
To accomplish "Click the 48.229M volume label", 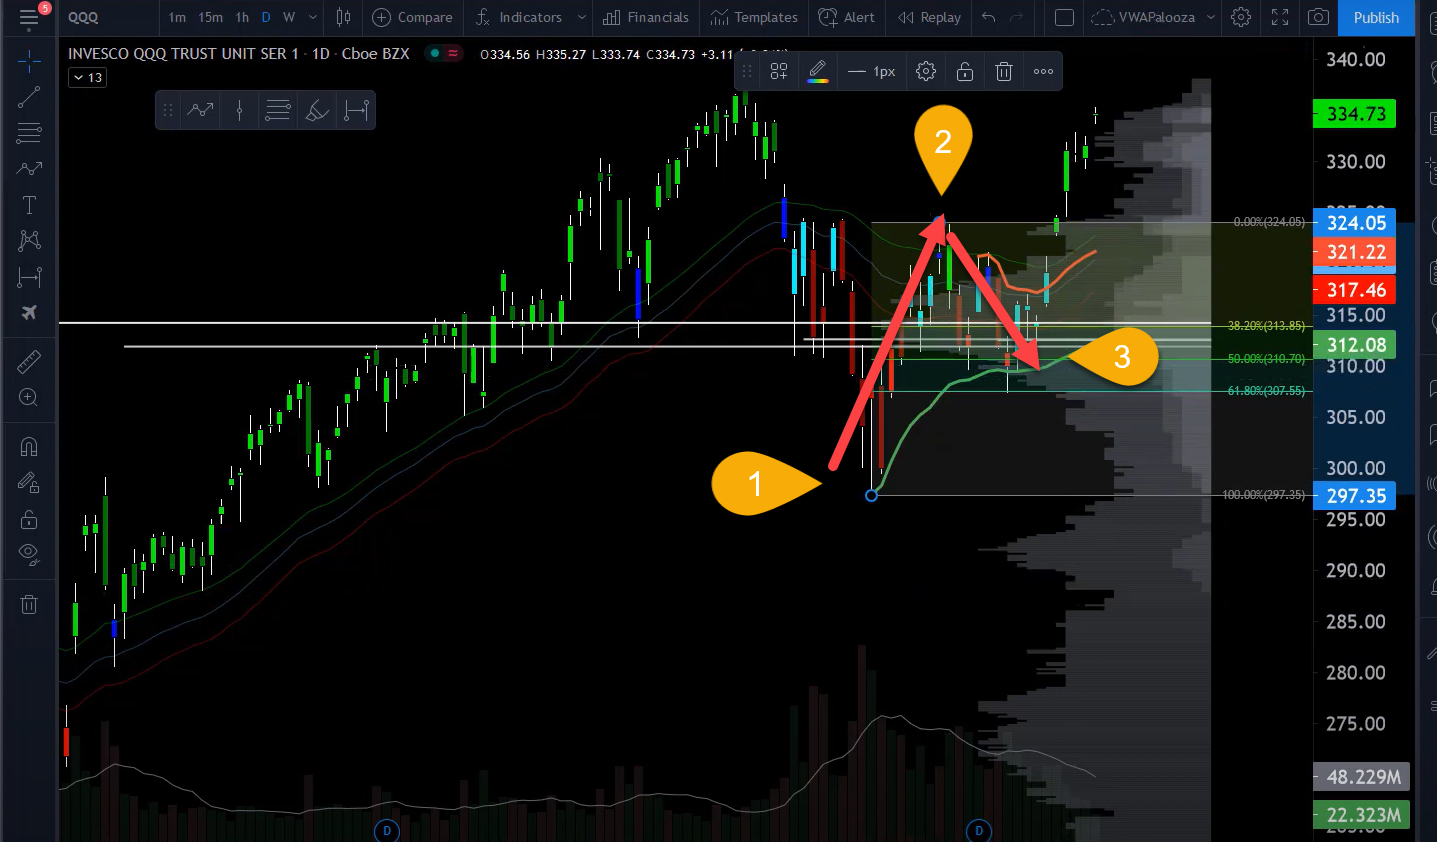I will point(1361,776).
